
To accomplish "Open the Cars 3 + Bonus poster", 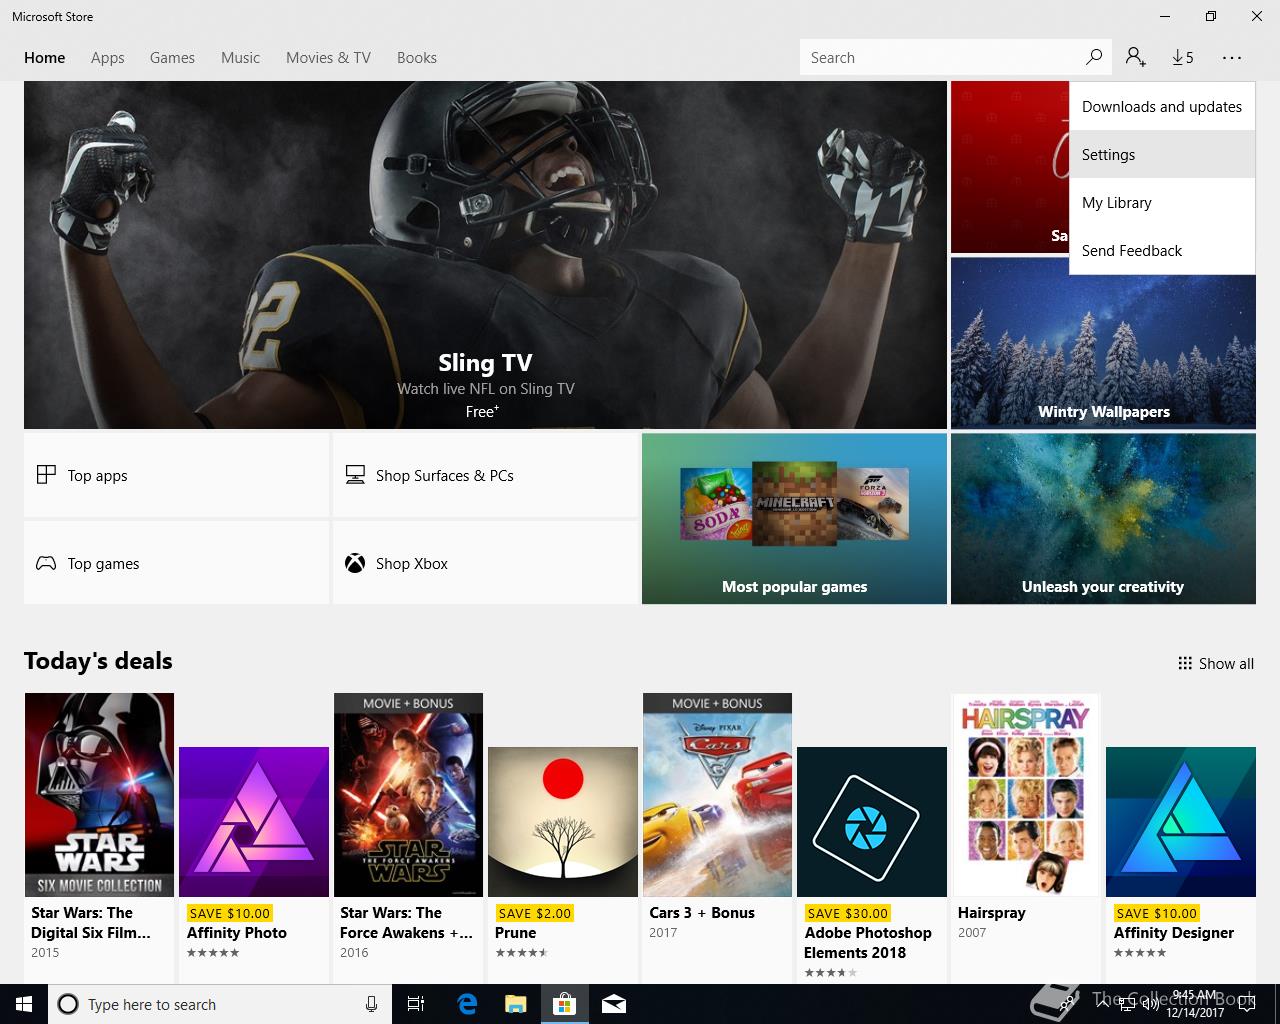I will pyautogui.click(x=717, y=795).
